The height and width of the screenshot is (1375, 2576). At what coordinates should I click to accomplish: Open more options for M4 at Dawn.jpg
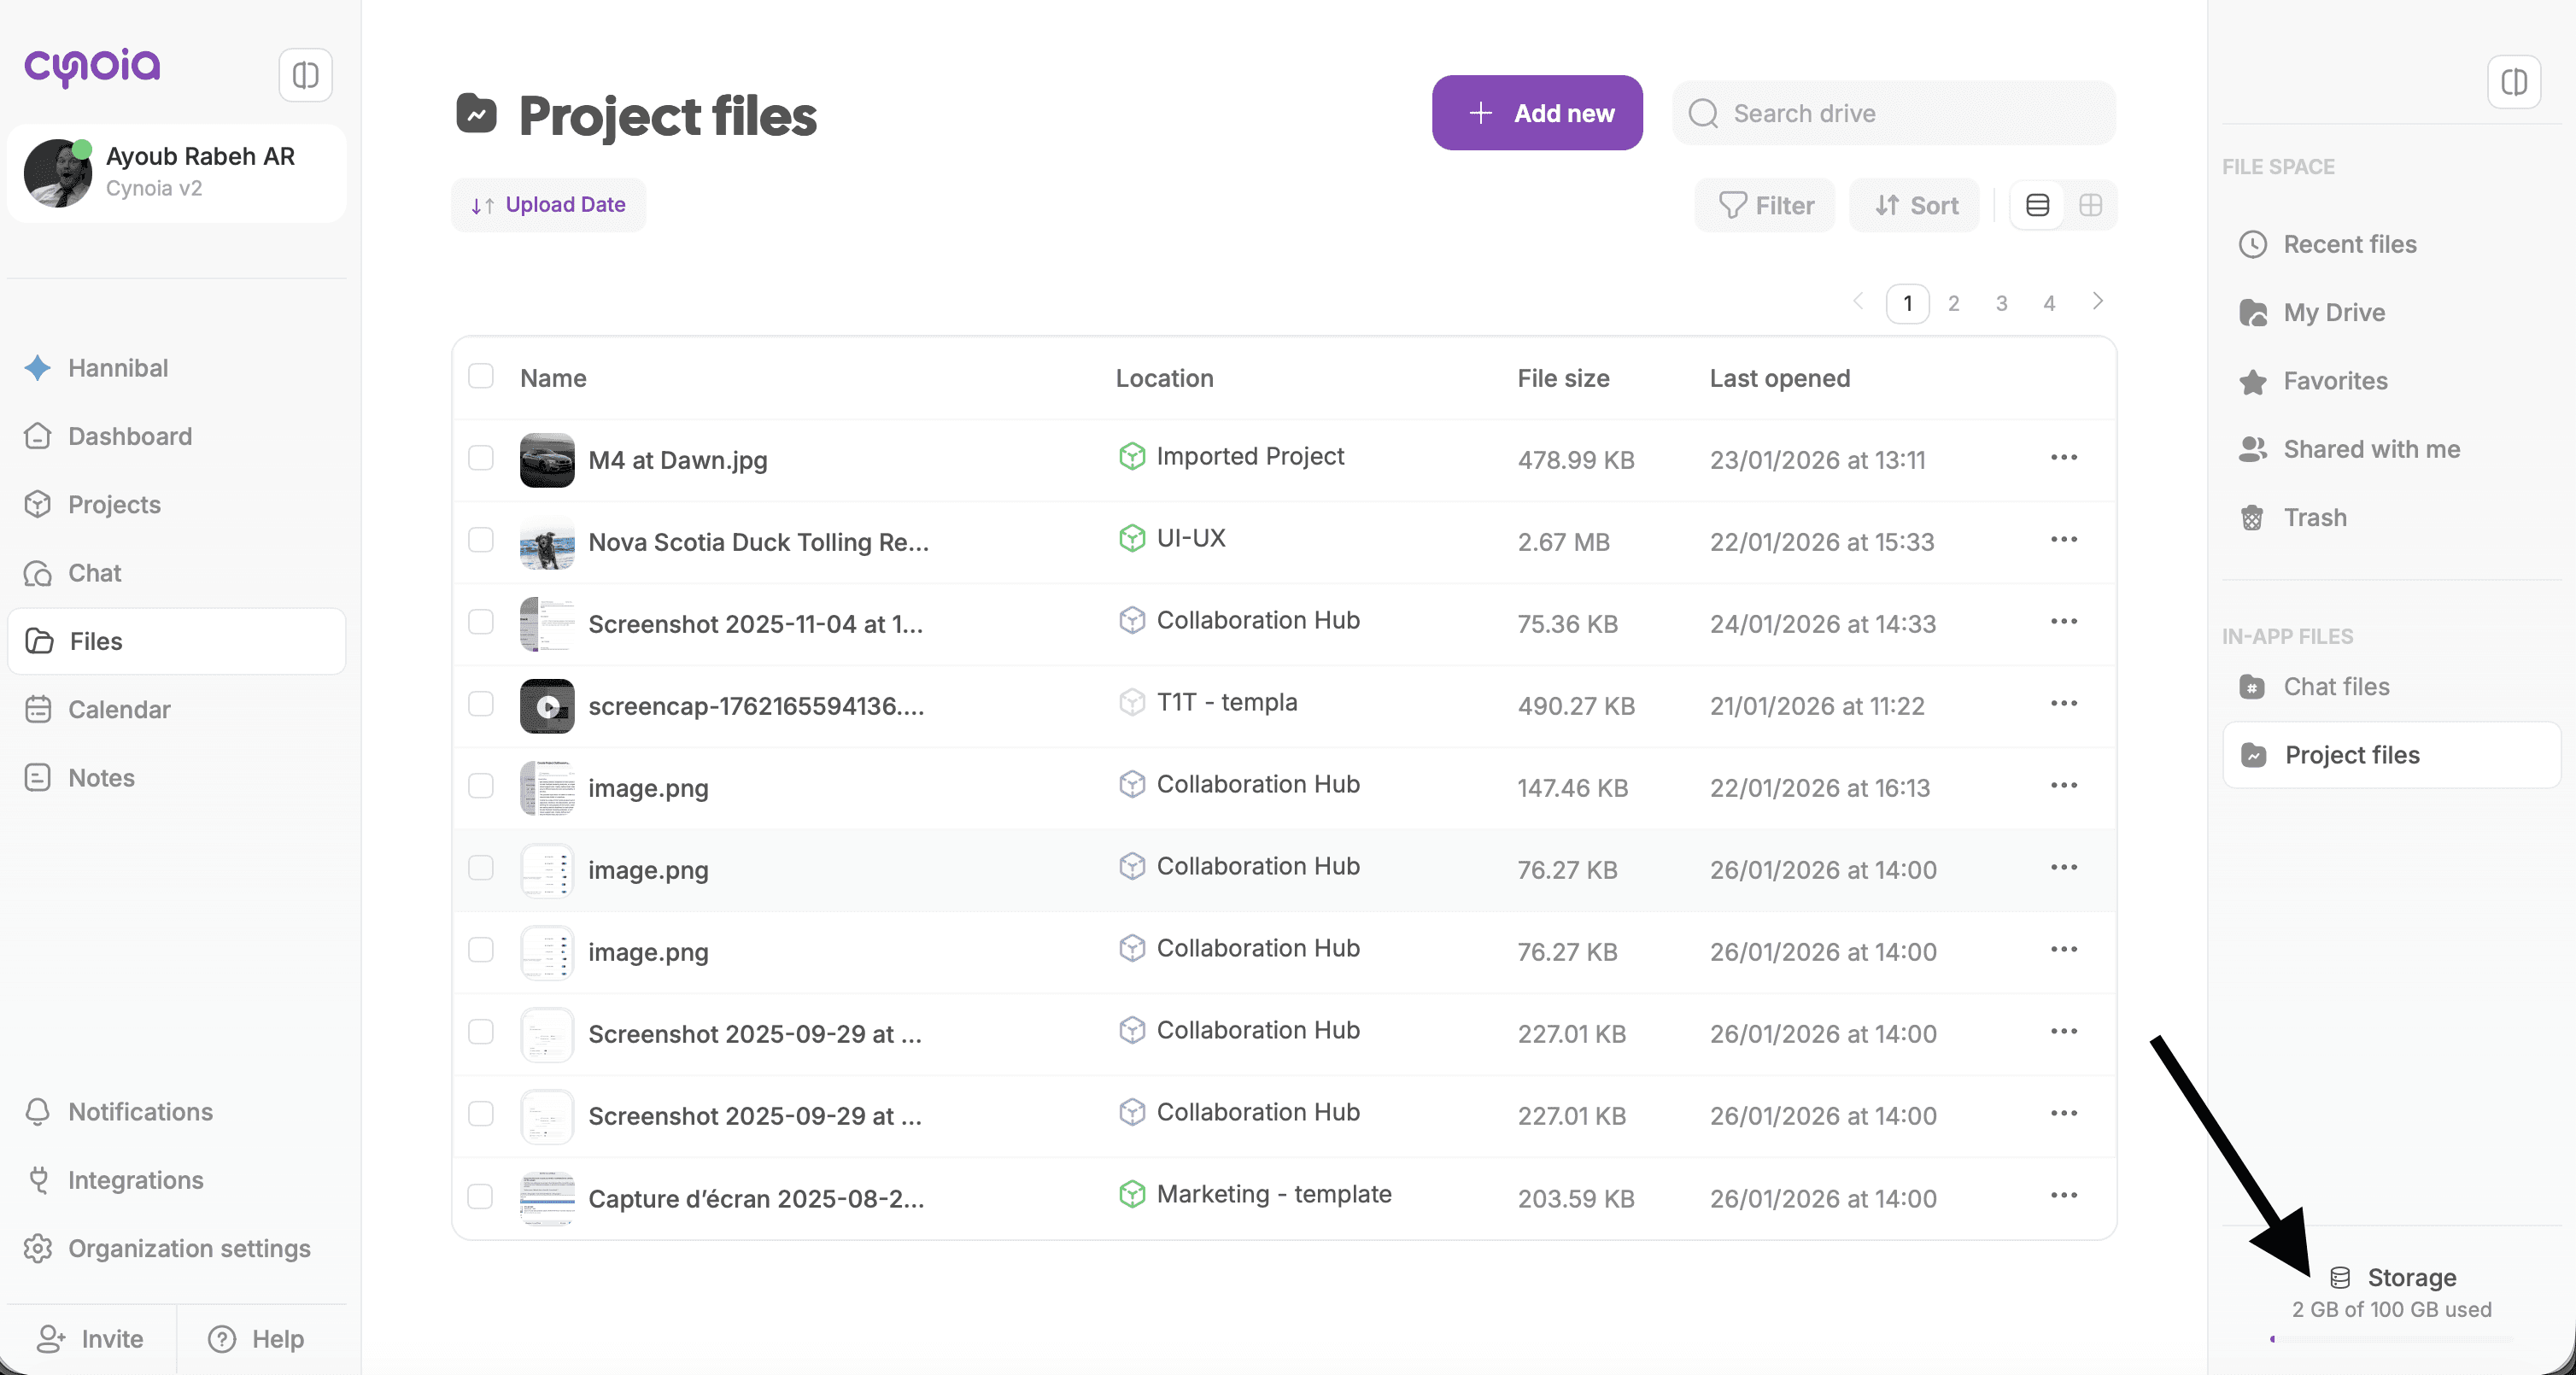pos(2063,458)
